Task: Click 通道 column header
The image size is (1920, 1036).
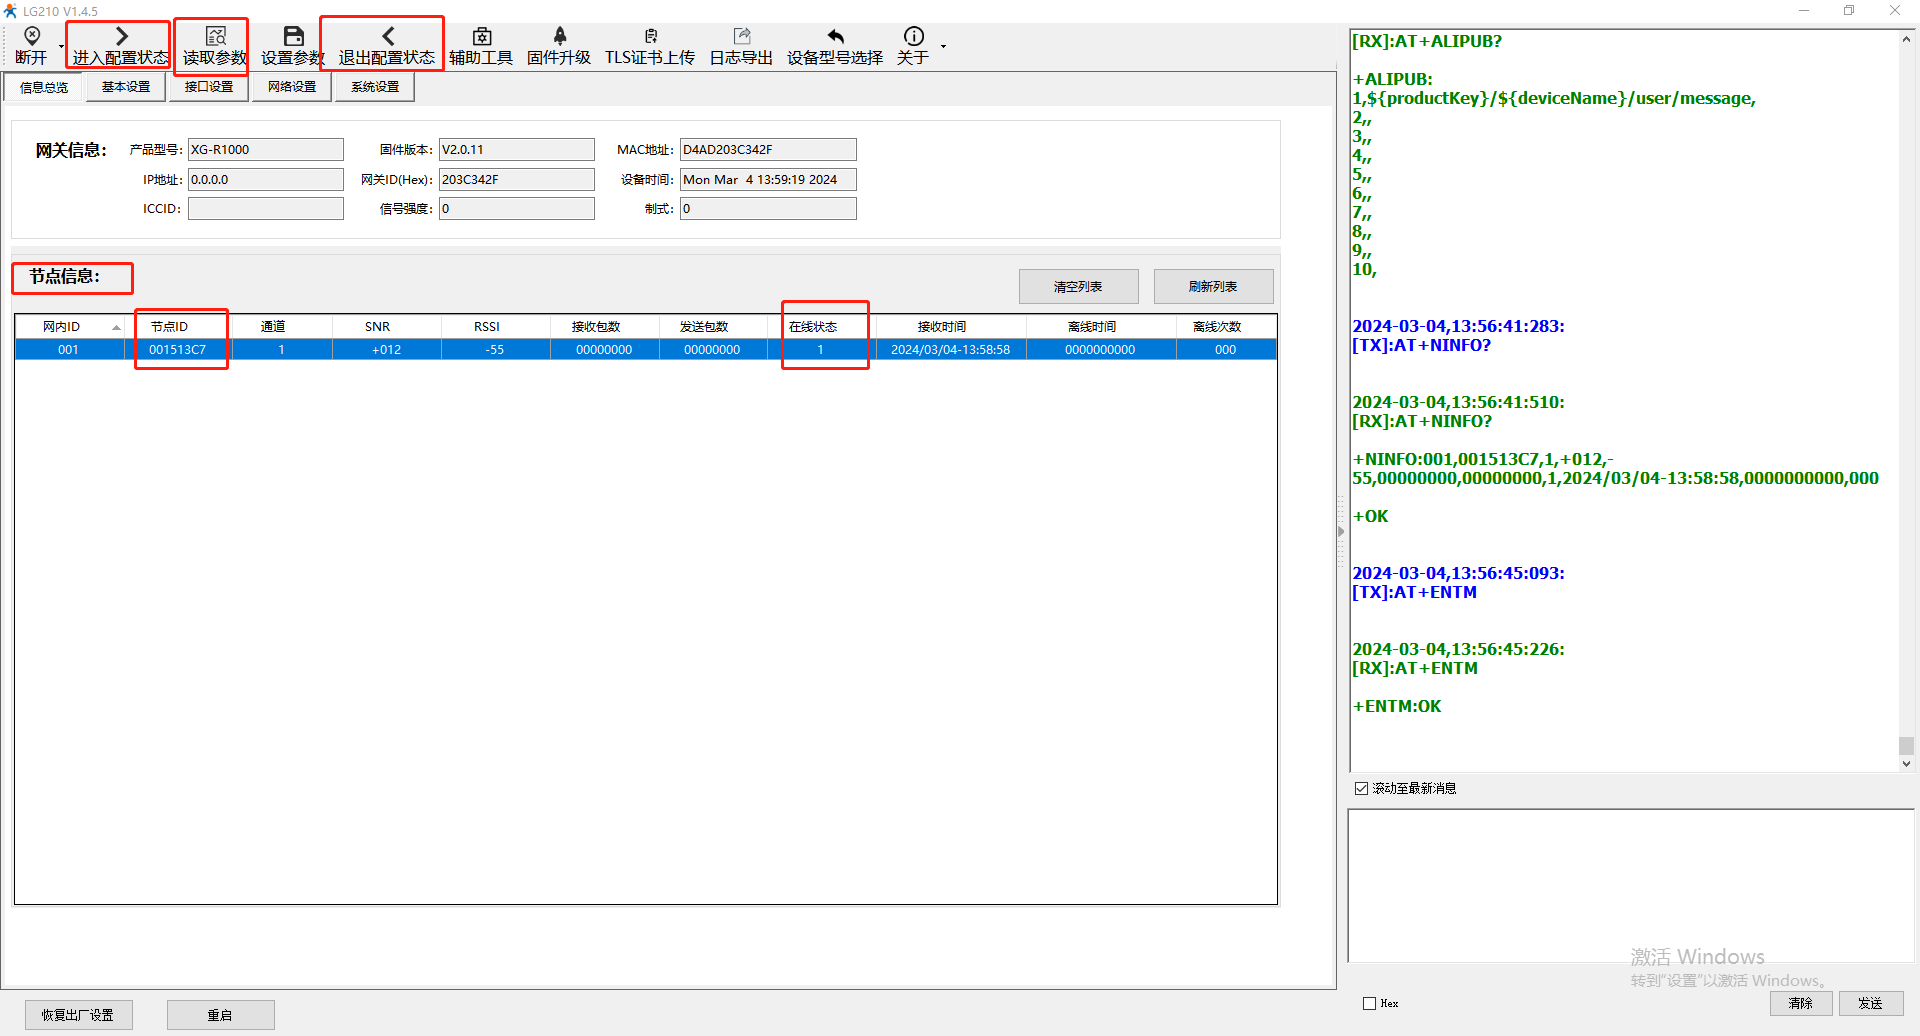Action: [x=281, y=327]
